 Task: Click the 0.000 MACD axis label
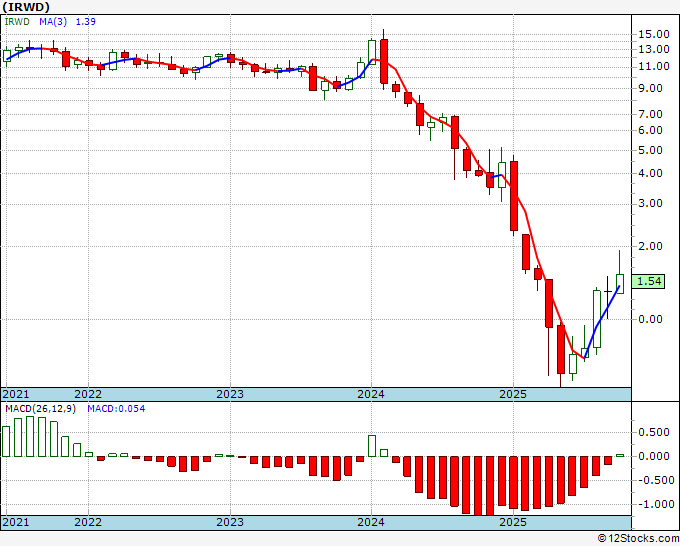[656, 456]
